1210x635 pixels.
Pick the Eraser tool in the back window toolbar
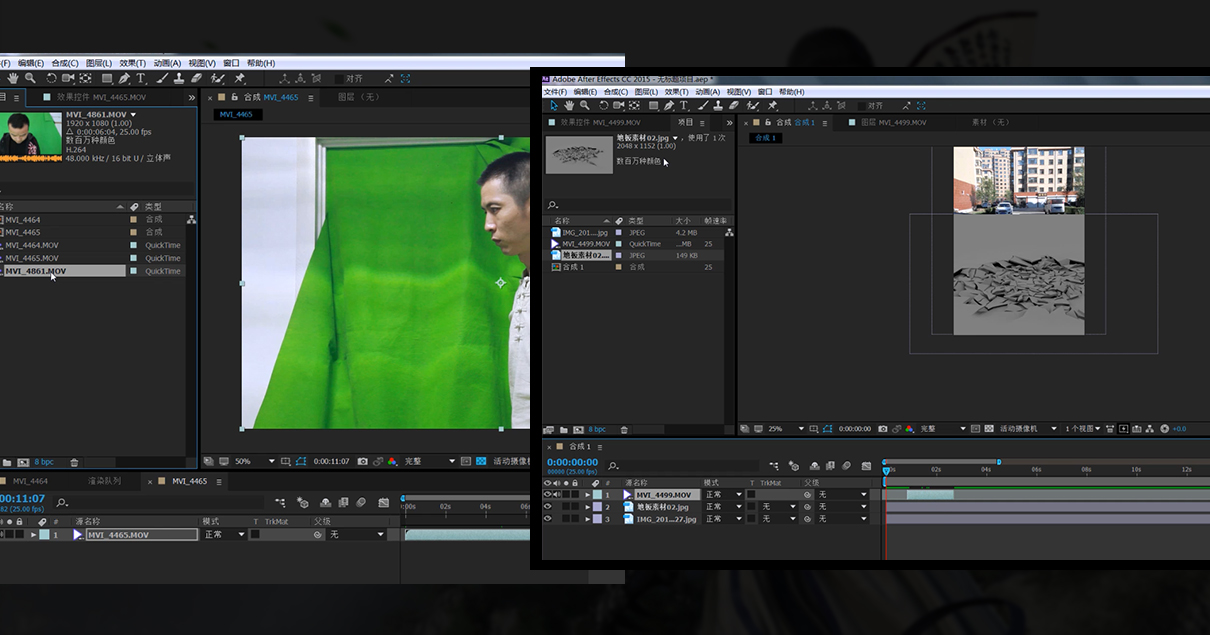[196, 78]
